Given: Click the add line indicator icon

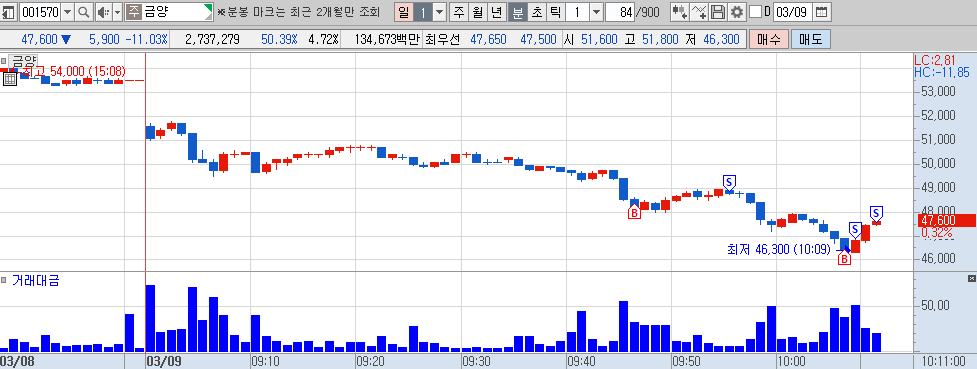Looking at the screenshot, I should [x=699, y=11].
